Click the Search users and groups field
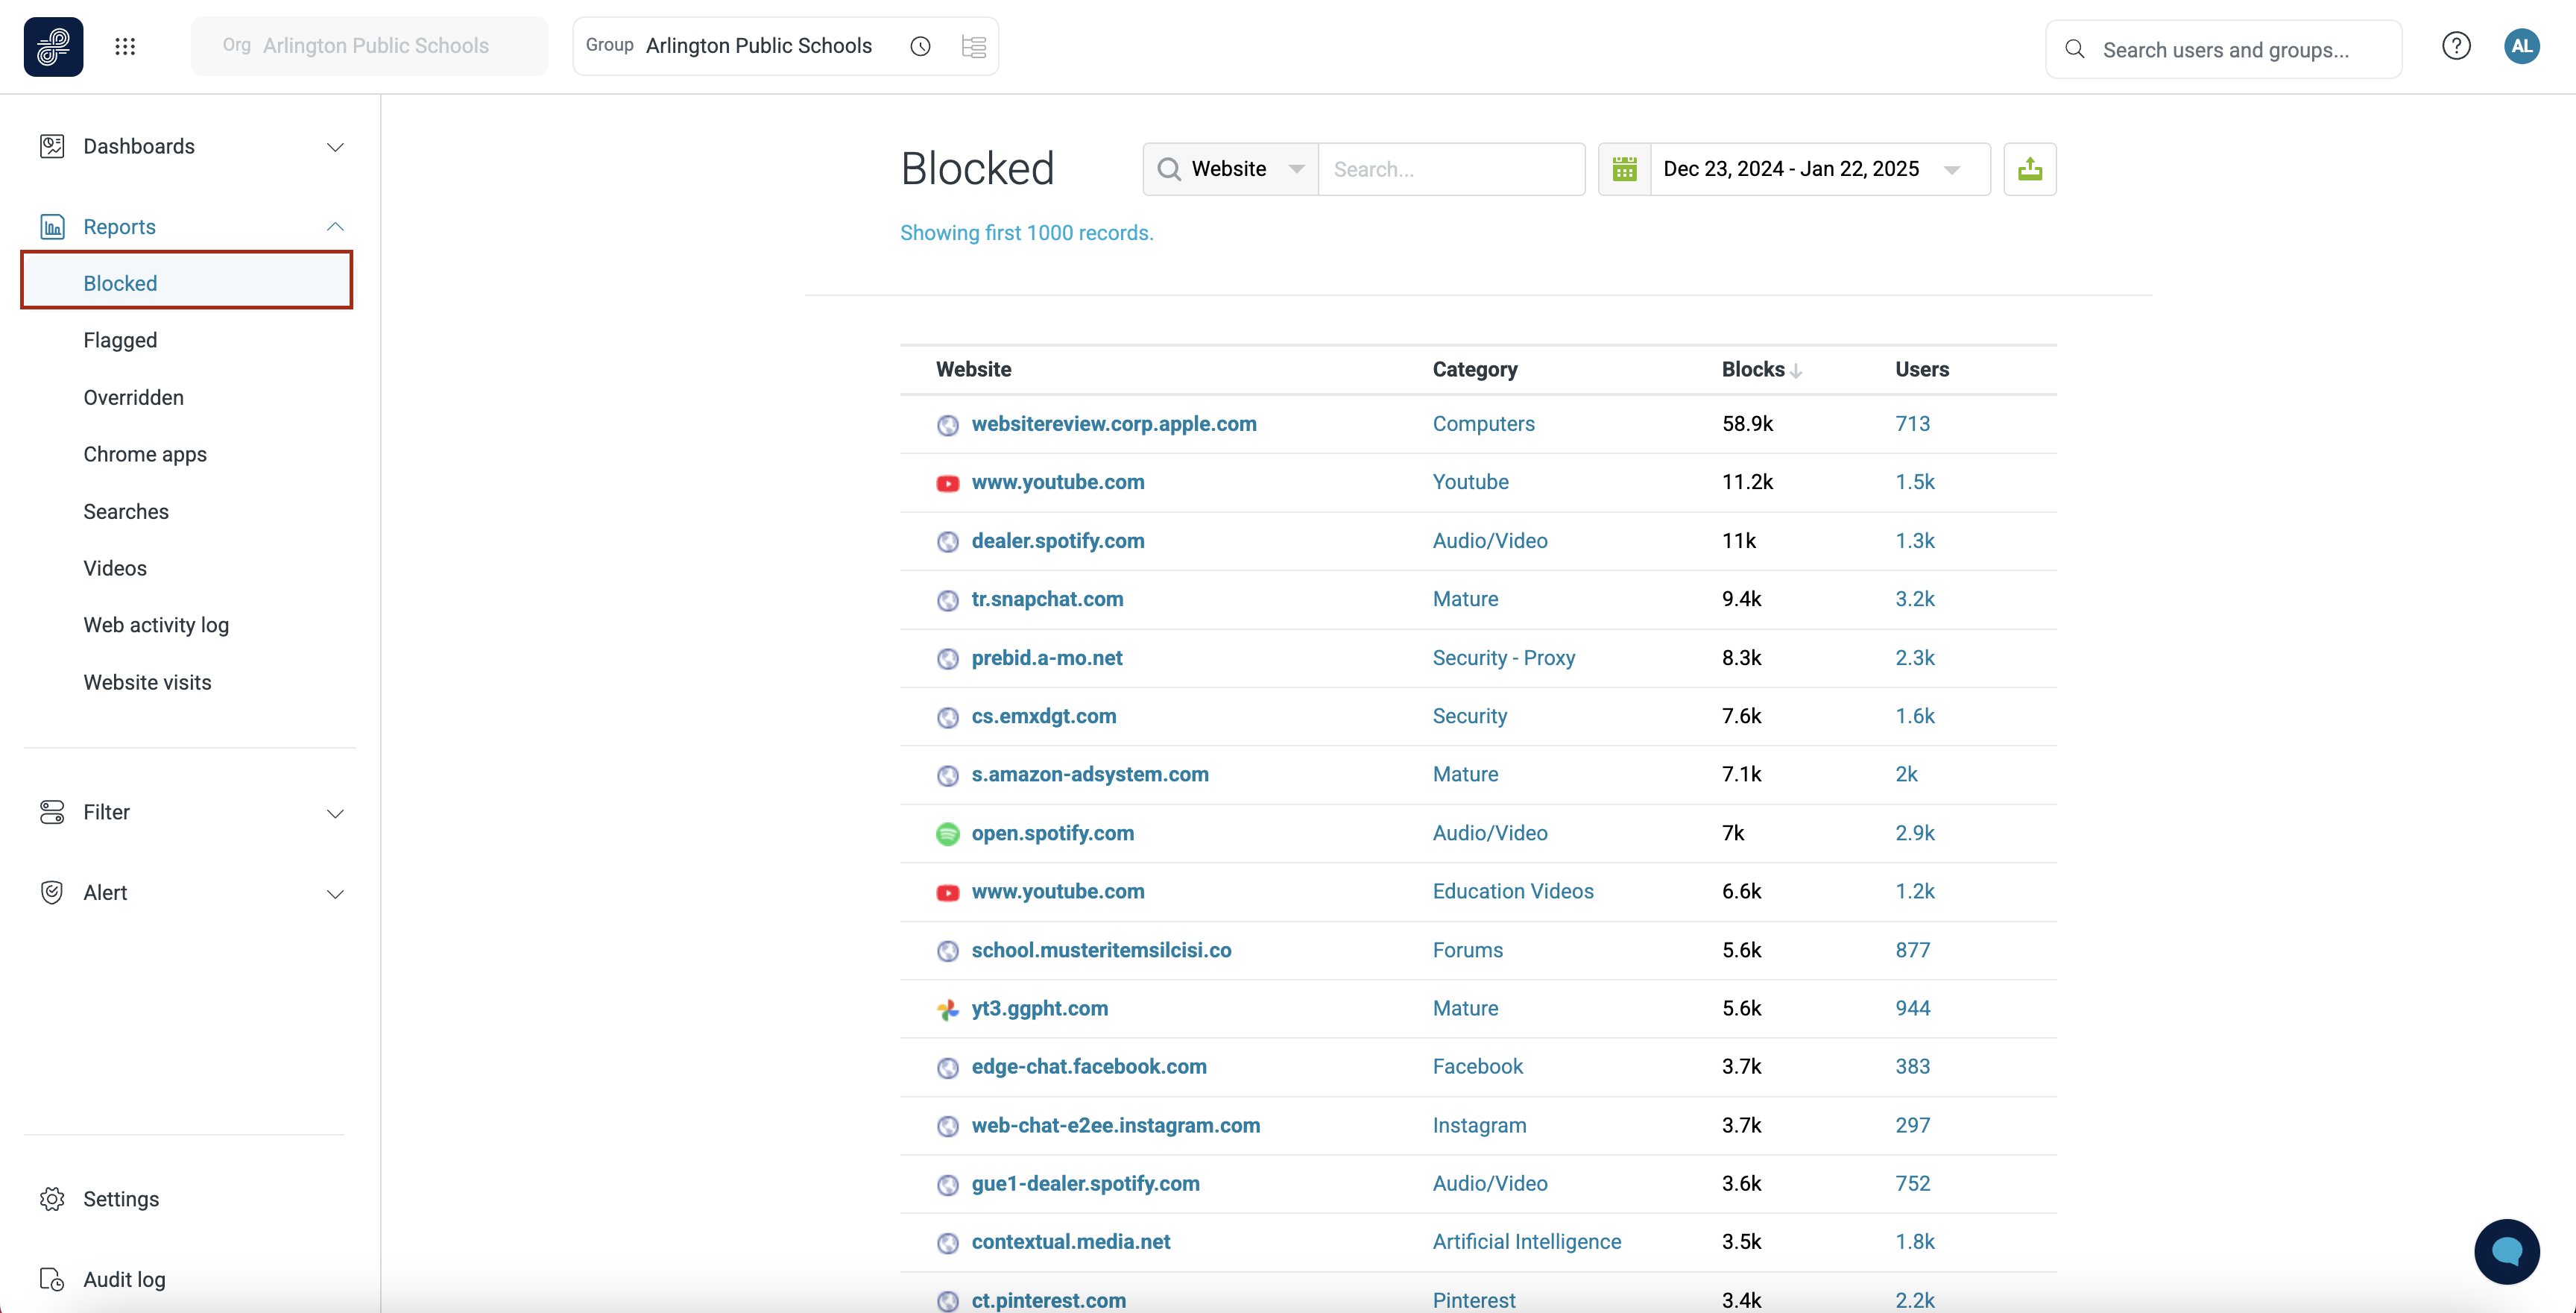The height and width of the screenshot is (1313, 2576). pos(2223,49)
